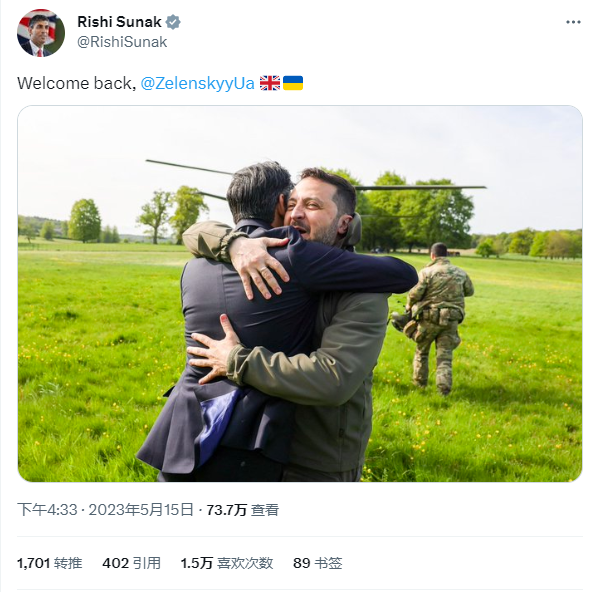Click the 2023年5月15日 date
The height and width of the screenshot is (592, 592).
pos(141,510)
